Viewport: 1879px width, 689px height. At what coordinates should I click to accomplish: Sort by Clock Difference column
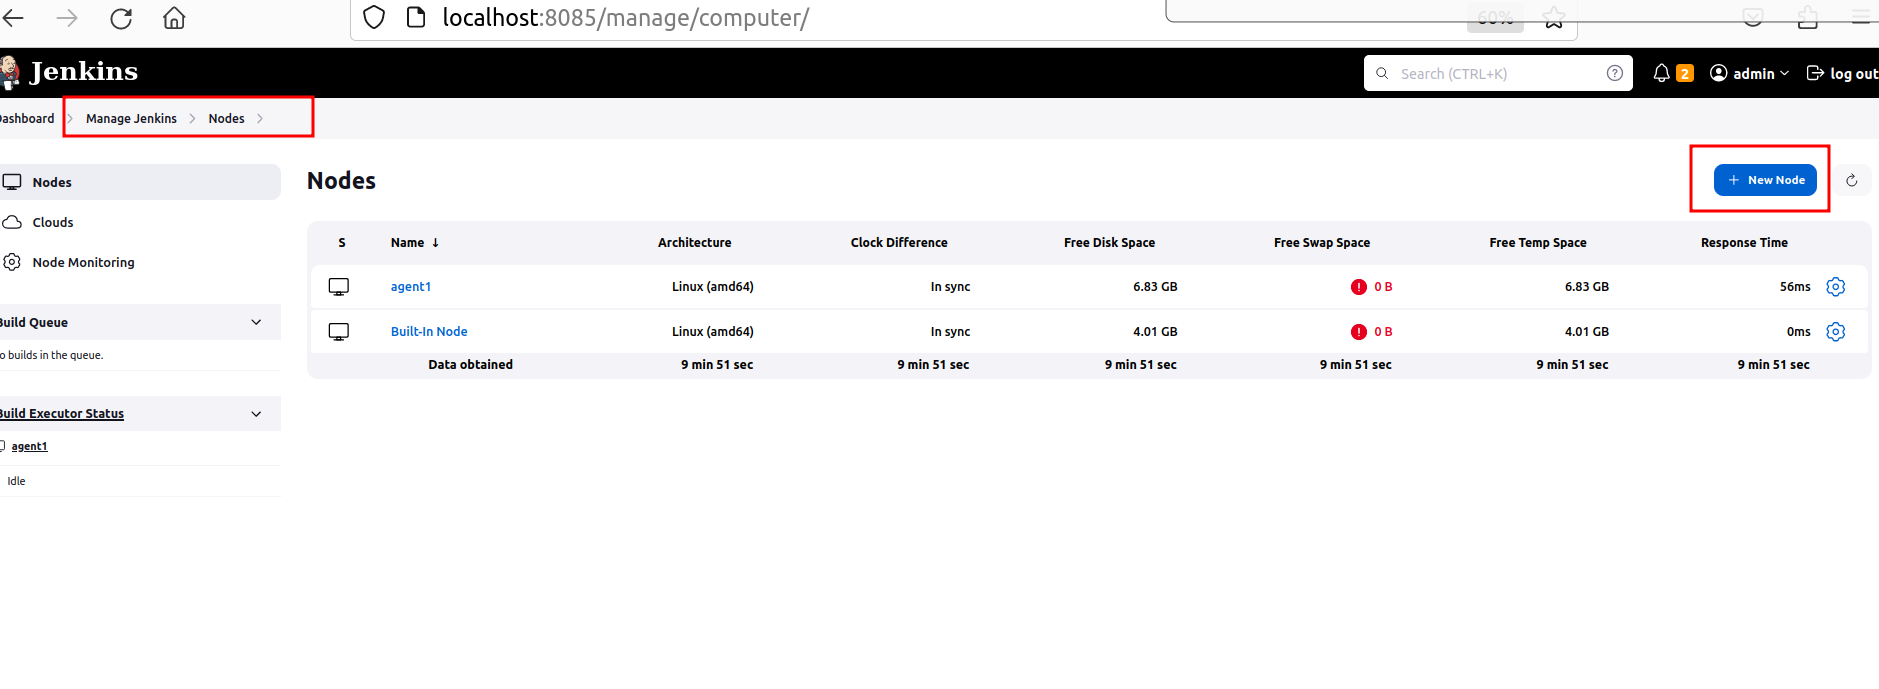click(899, 242)
